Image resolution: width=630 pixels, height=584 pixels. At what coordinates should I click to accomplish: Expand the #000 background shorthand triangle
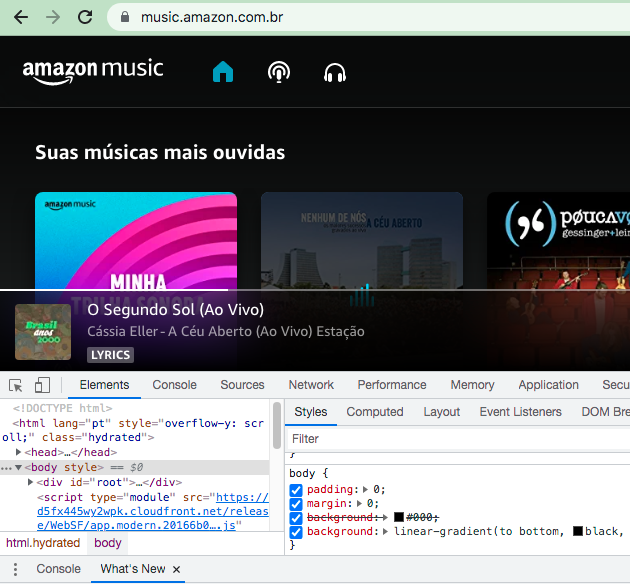[x=385, y=518]
